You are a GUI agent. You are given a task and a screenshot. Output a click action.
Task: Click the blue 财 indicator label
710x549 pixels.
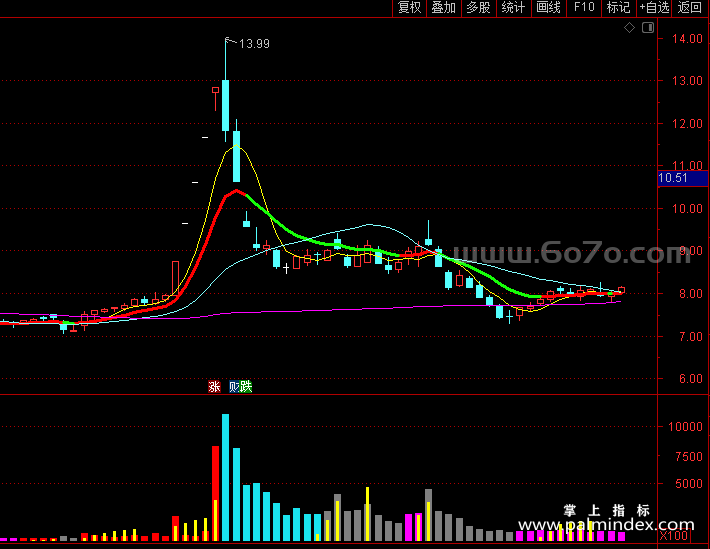click(x=234, y=386)
